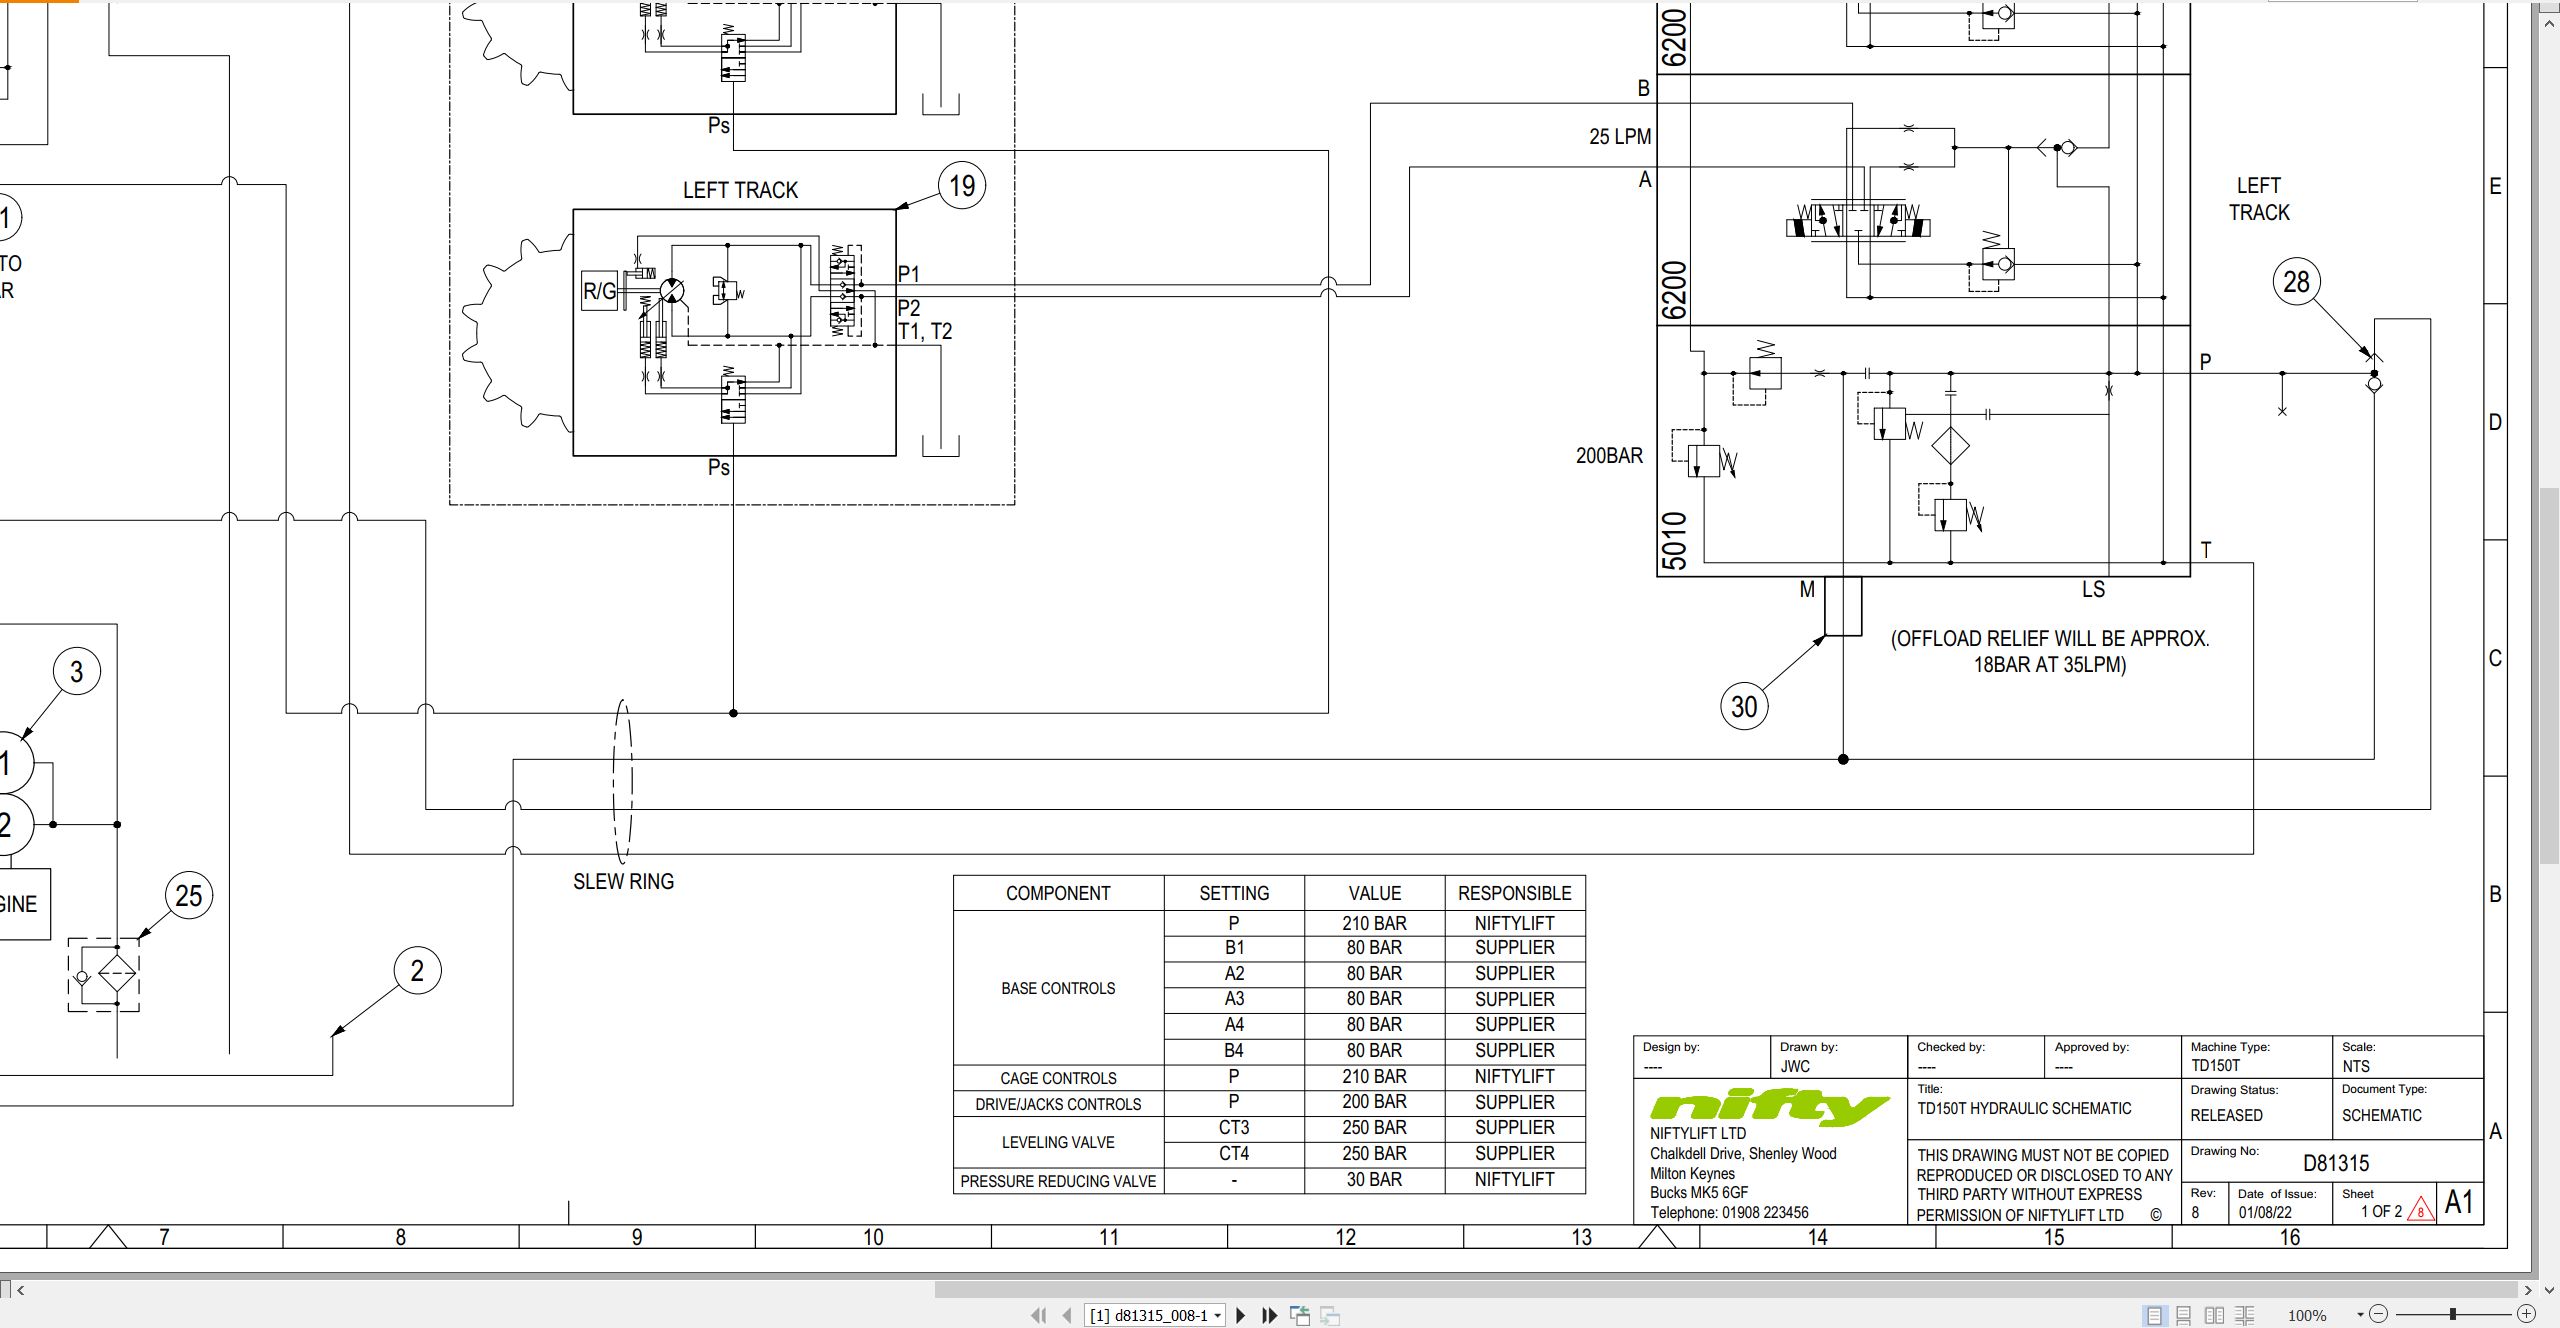Viewport: 2560px width, 1328px height.
Task: Click the title 'TD150T HYDRAULIC SCHEMATIC'
Action: [x=2024, y=1109]
